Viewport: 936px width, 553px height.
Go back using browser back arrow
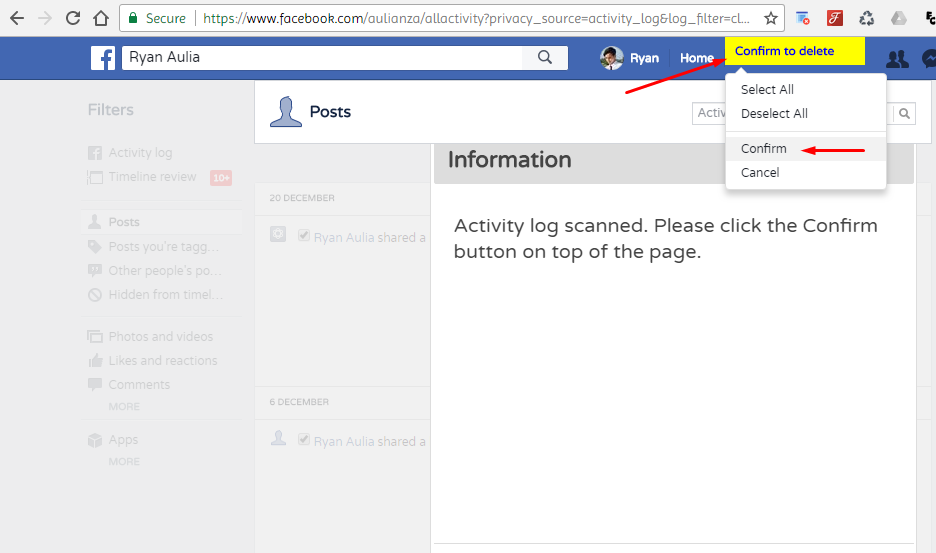click(x=17, y=19)
